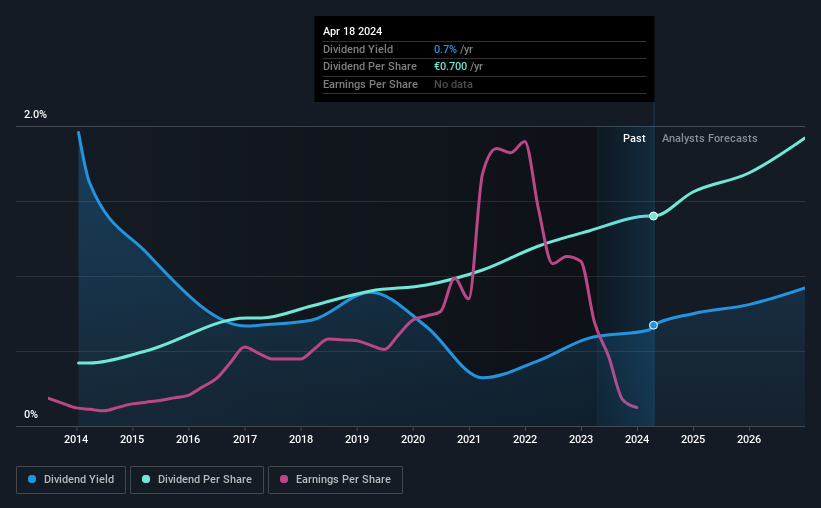Select the blue data point marker on chart

coord(653,325)
